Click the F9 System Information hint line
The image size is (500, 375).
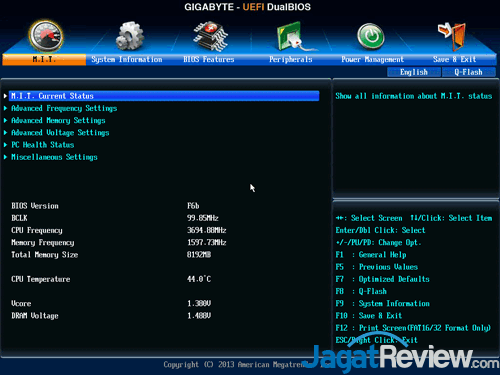[382, 304]
